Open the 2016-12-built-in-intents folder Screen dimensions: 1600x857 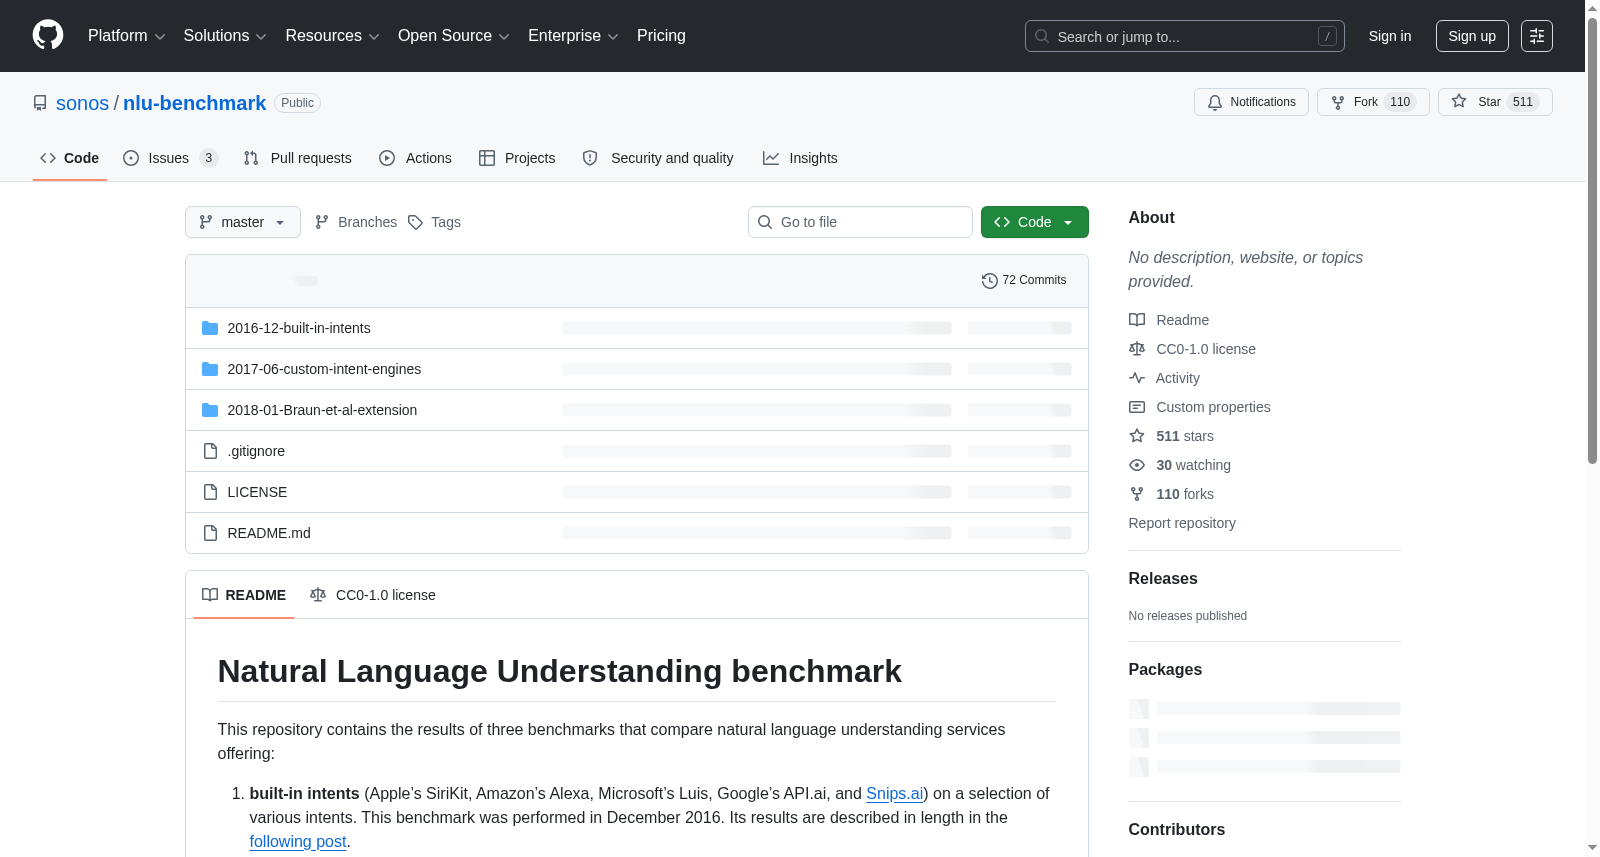299,328
